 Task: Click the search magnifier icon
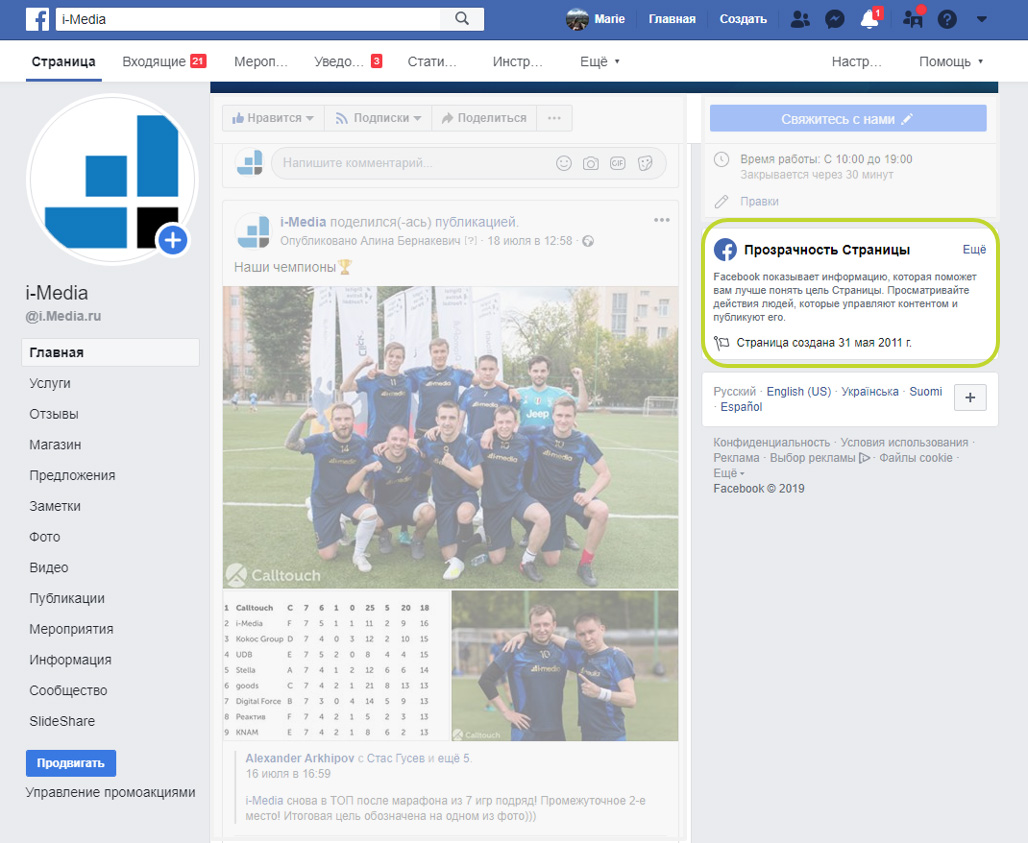tap(462, 18)
